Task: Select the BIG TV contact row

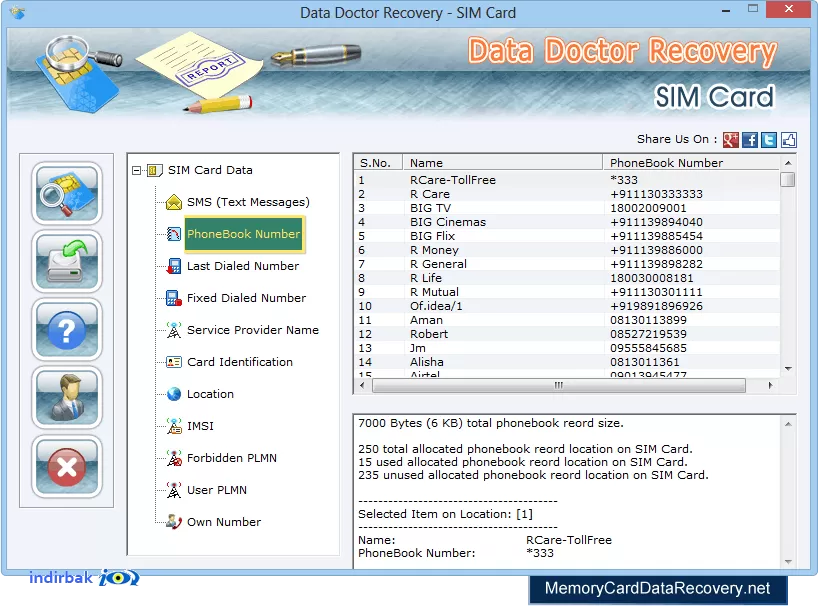Action: [567, 208]
